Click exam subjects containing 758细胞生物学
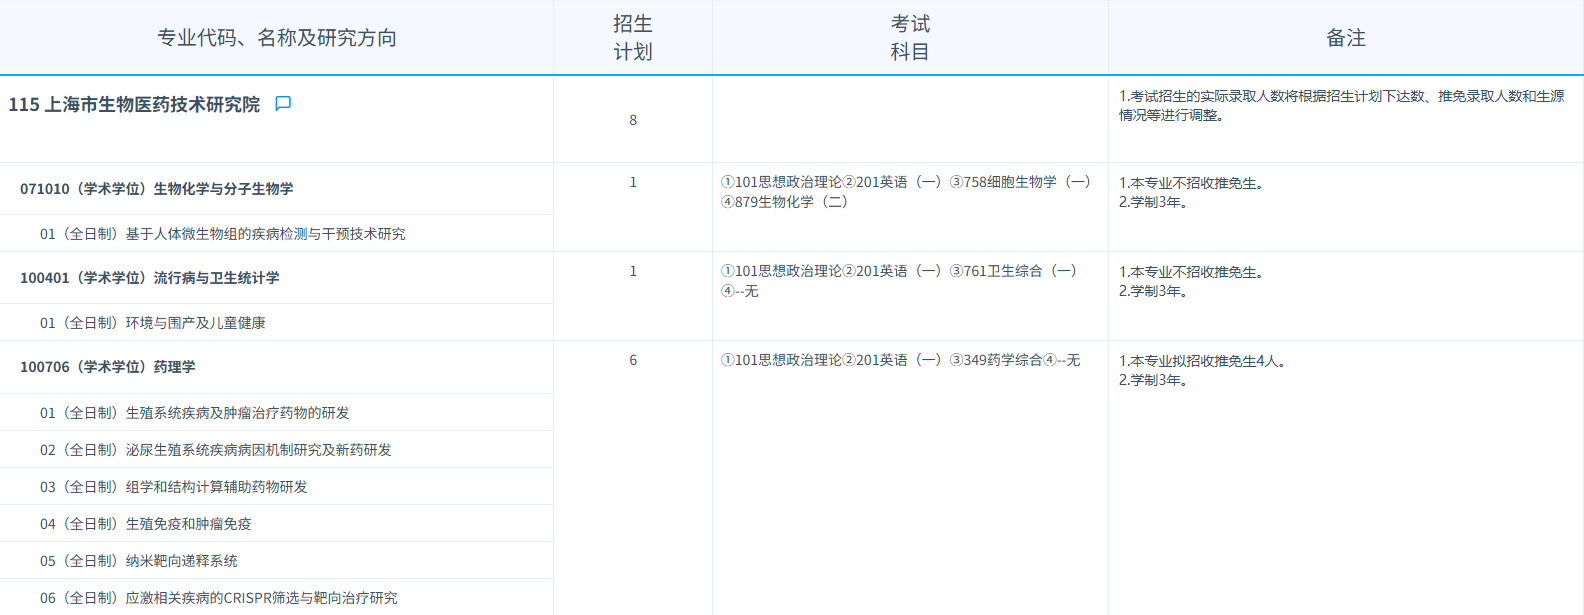Screen dimensions: 1584x615 pos(906,192)
